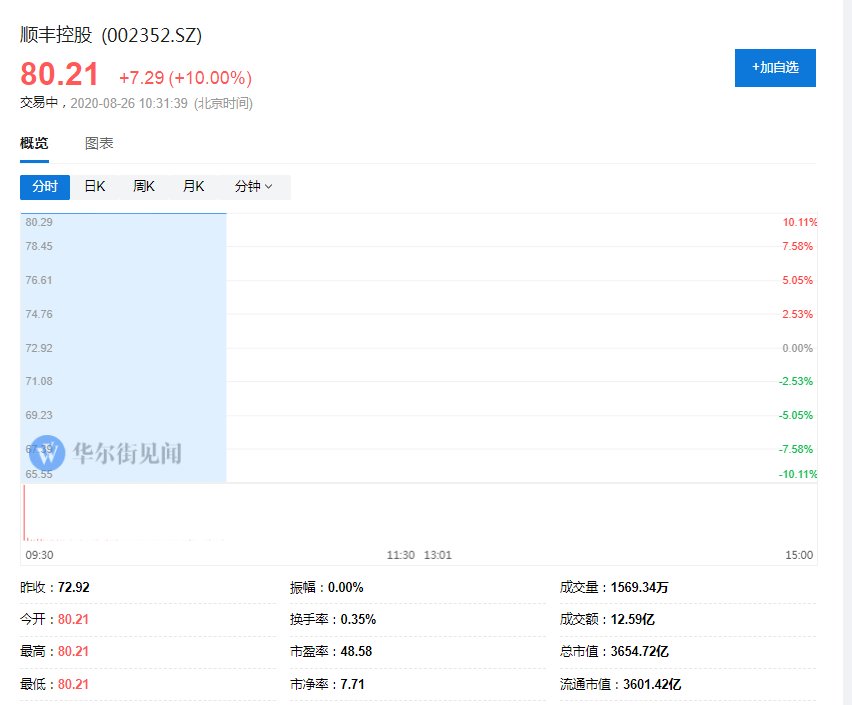
Task: Click the change value +7.29 (+10.00%)
Action: pos(185,78)
